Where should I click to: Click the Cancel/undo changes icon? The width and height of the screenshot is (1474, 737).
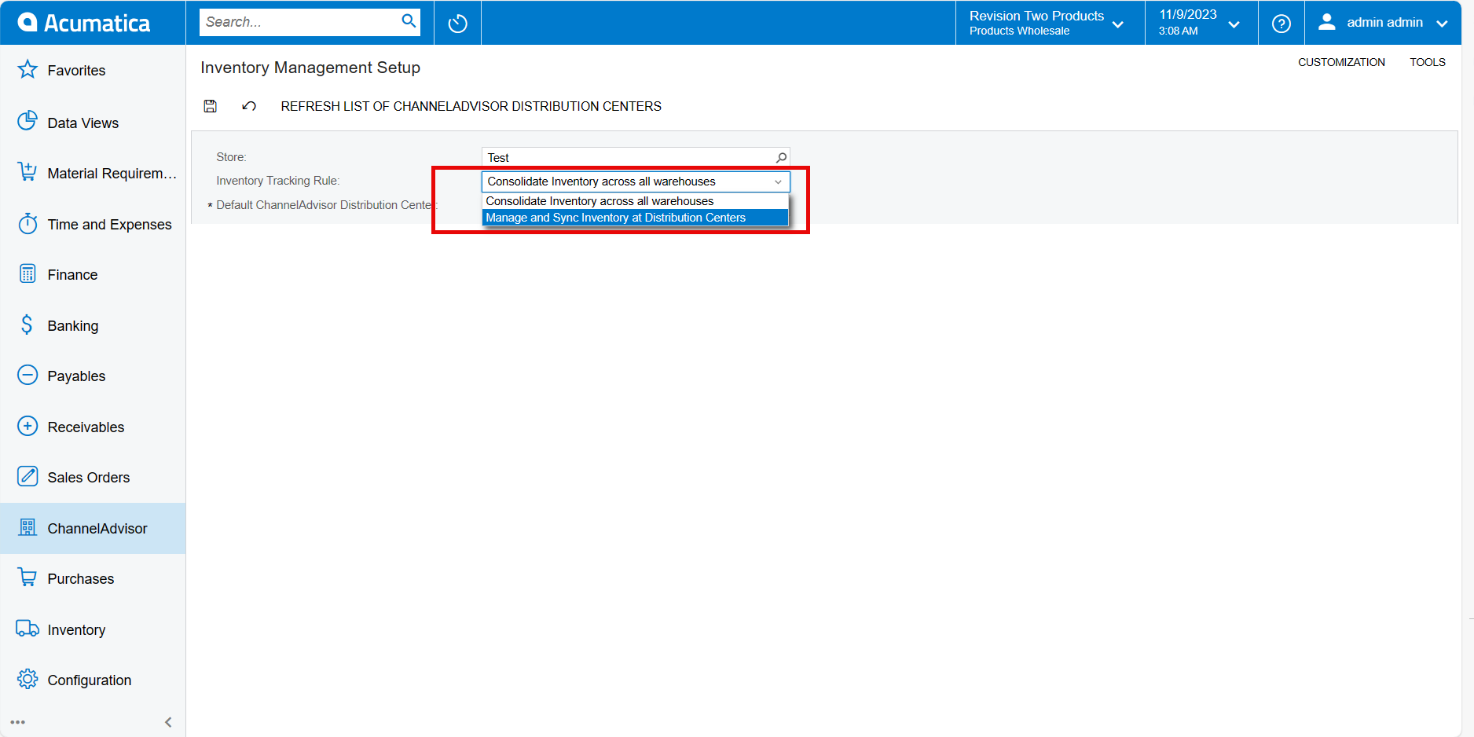tap(248, 106)
